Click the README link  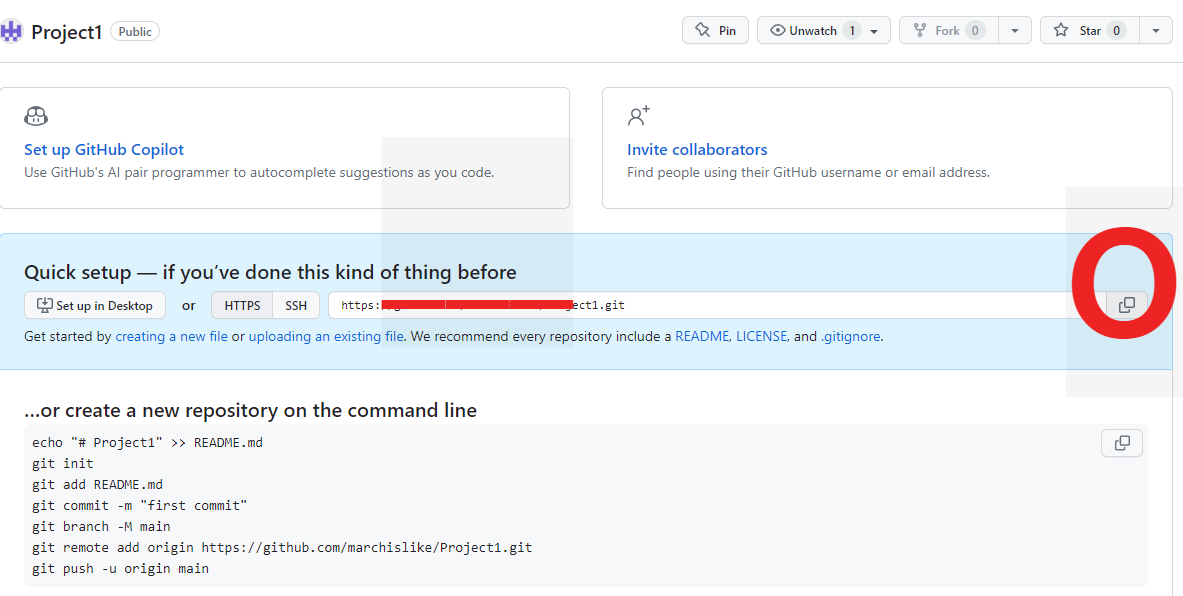(x=702, y=336)
